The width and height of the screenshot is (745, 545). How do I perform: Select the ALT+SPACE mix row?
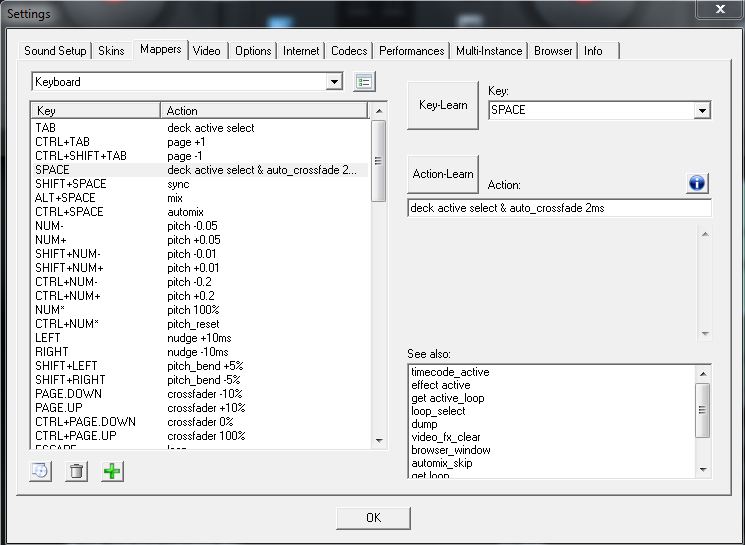tap(200, 198)
